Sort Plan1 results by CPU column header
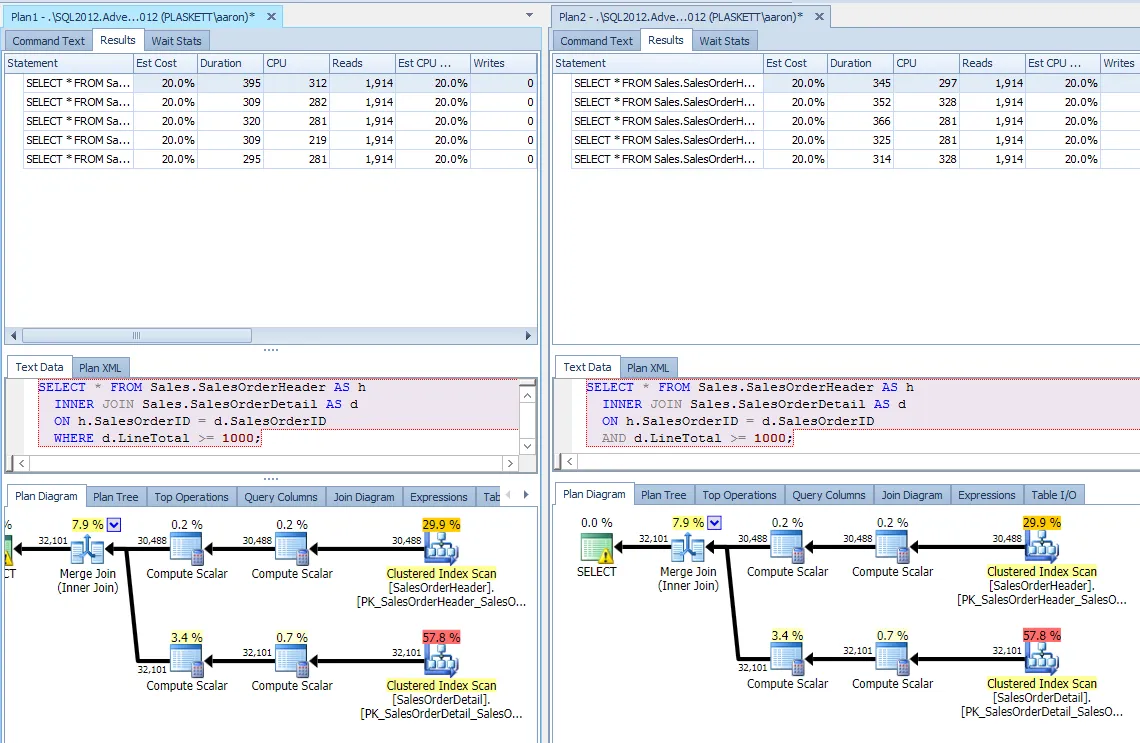Viewport: 1140px width, 743px height. (296, 63)
